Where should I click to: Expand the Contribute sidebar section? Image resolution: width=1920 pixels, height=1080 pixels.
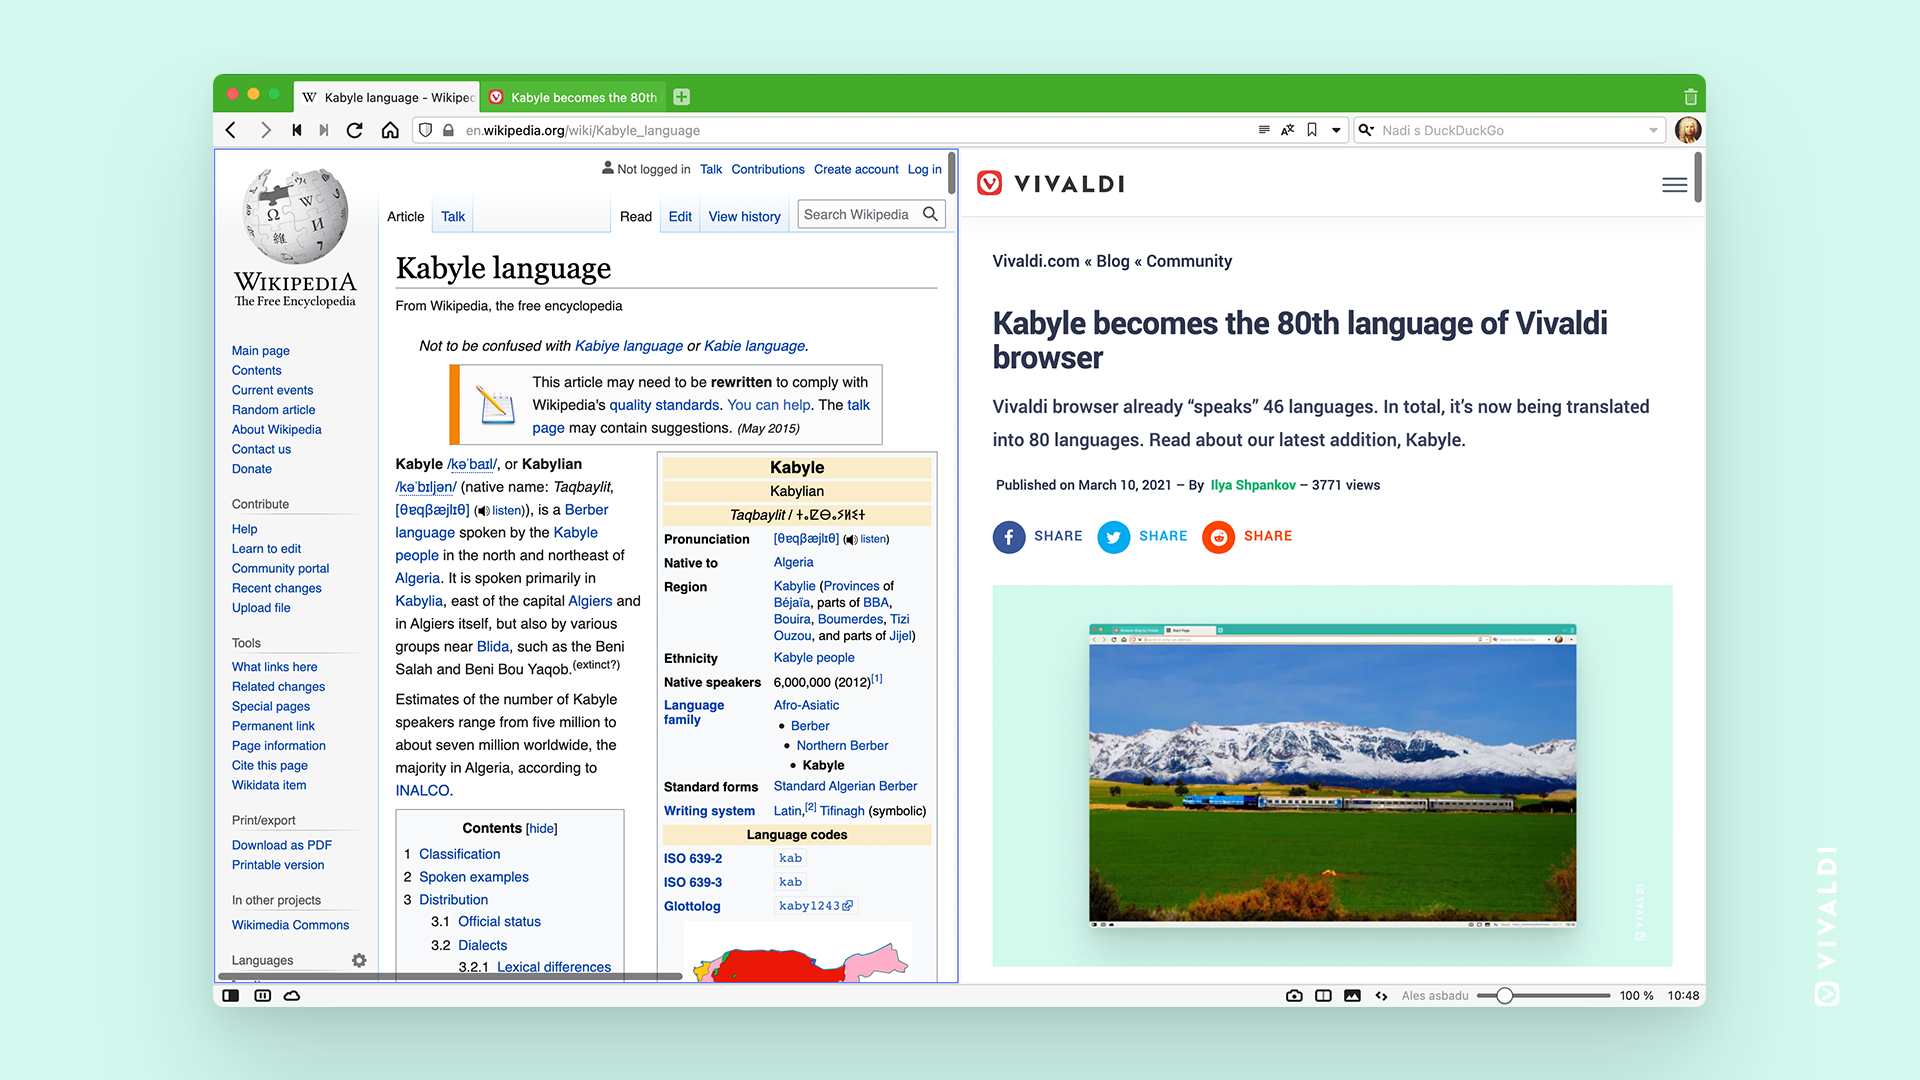click(x=258, y=504)
